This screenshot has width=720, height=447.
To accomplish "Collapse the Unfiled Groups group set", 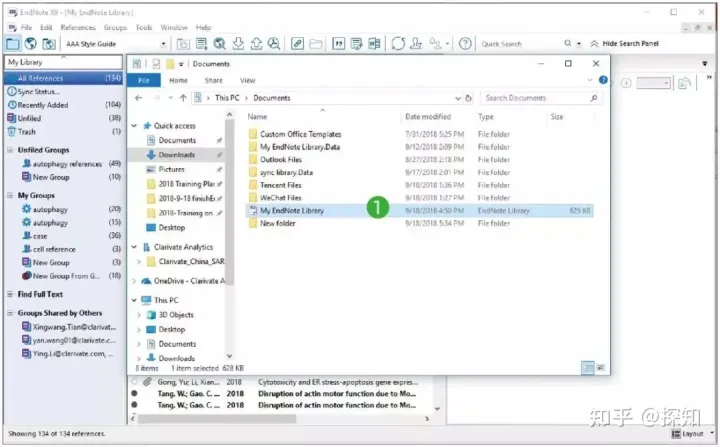I will 10,150.
